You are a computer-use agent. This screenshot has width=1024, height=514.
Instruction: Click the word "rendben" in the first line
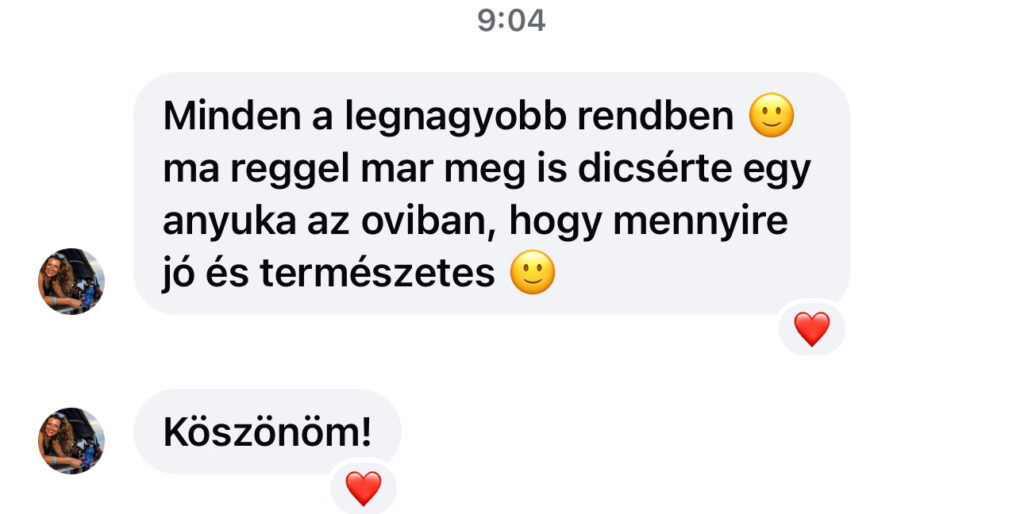[656, 116]
